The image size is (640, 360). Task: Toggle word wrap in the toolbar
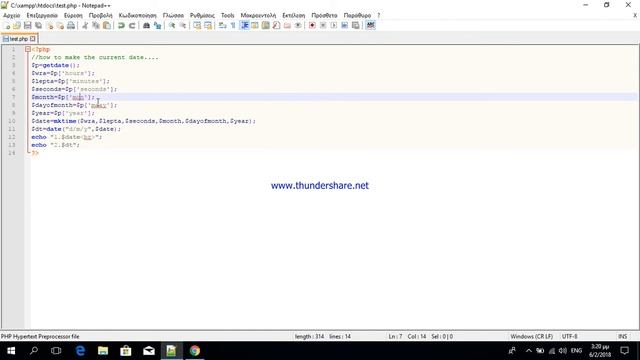[x=222, y=25]
